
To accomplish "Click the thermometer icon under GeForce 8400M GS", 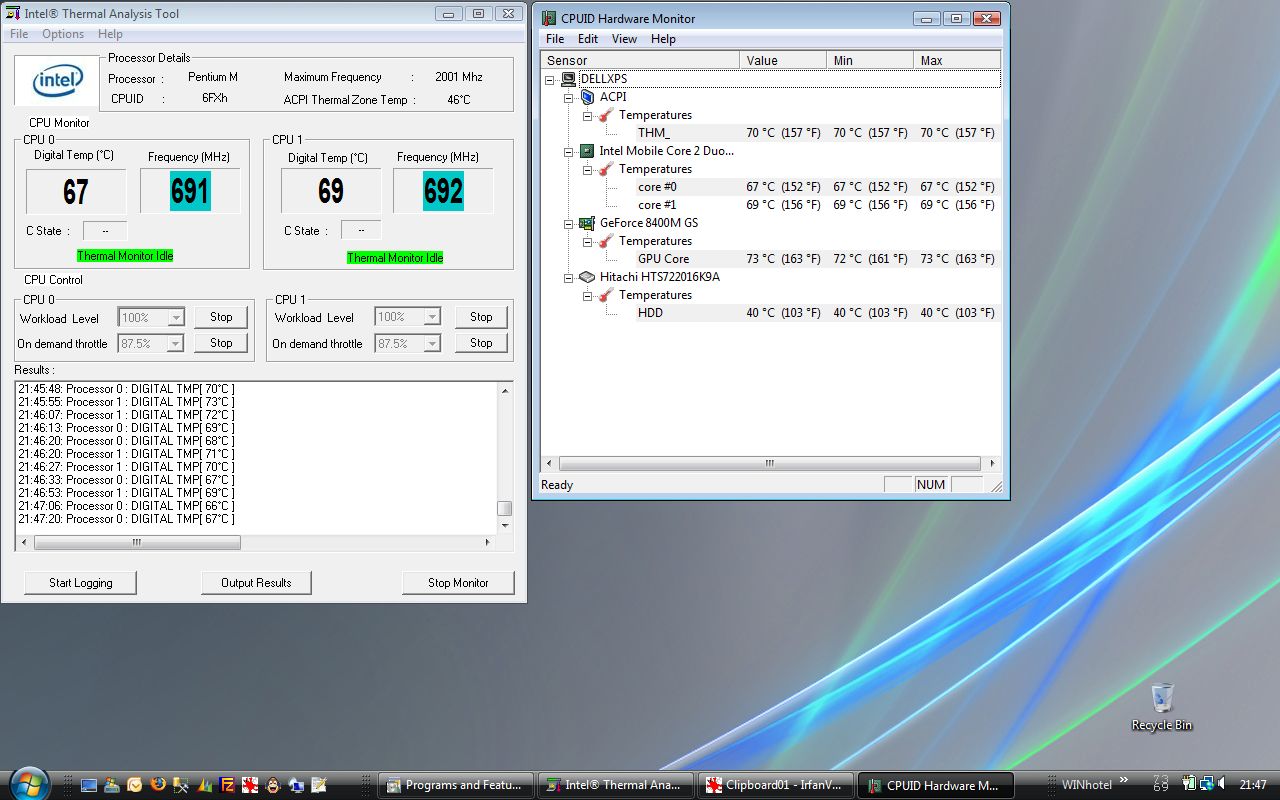I will 606,241.
